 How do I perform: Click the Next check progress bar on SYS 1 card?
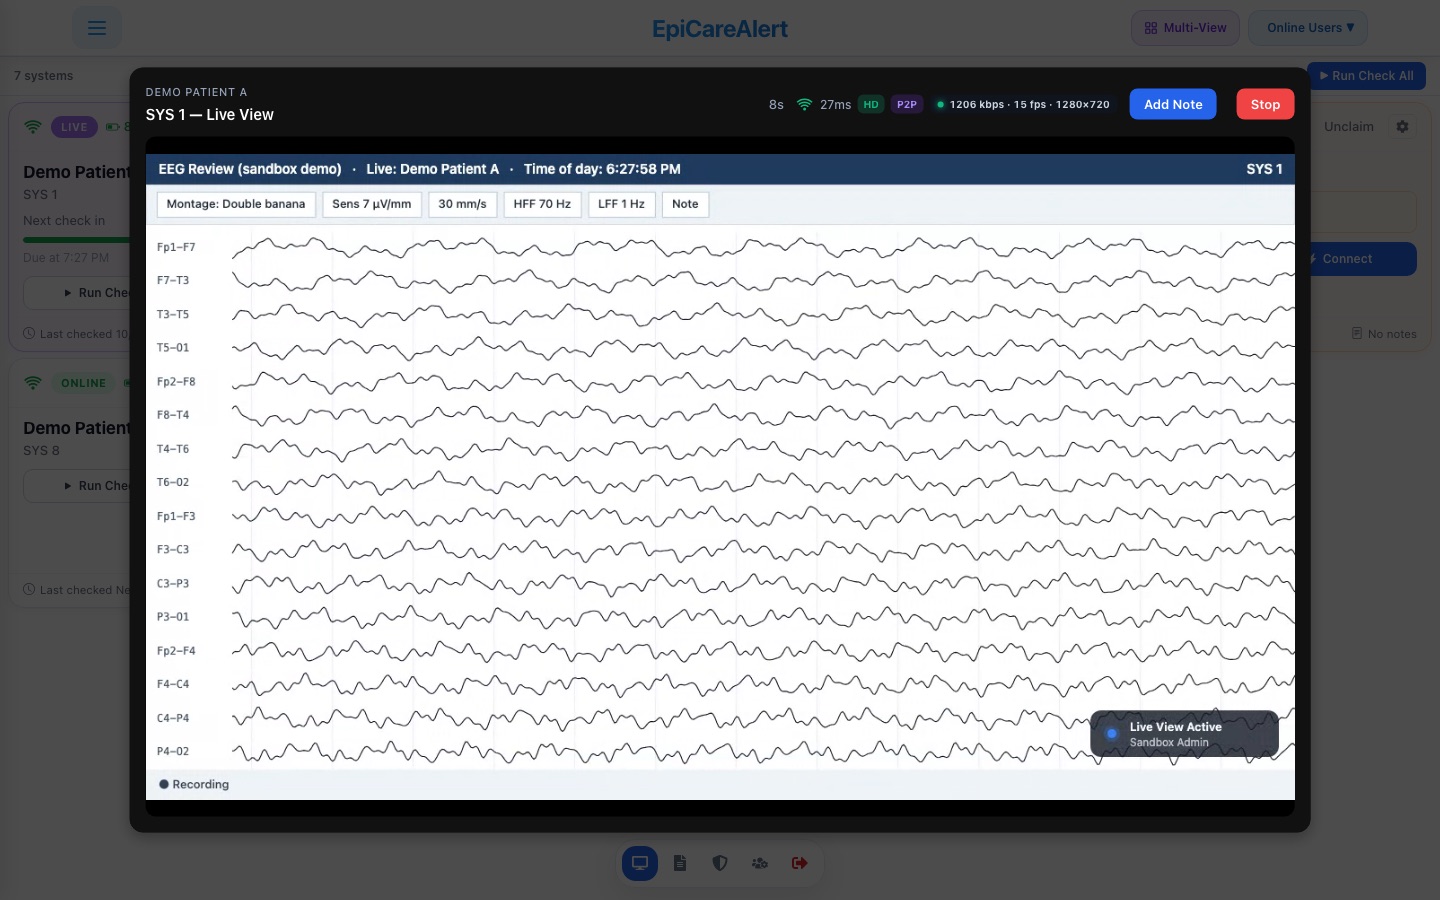coord(77,240)
